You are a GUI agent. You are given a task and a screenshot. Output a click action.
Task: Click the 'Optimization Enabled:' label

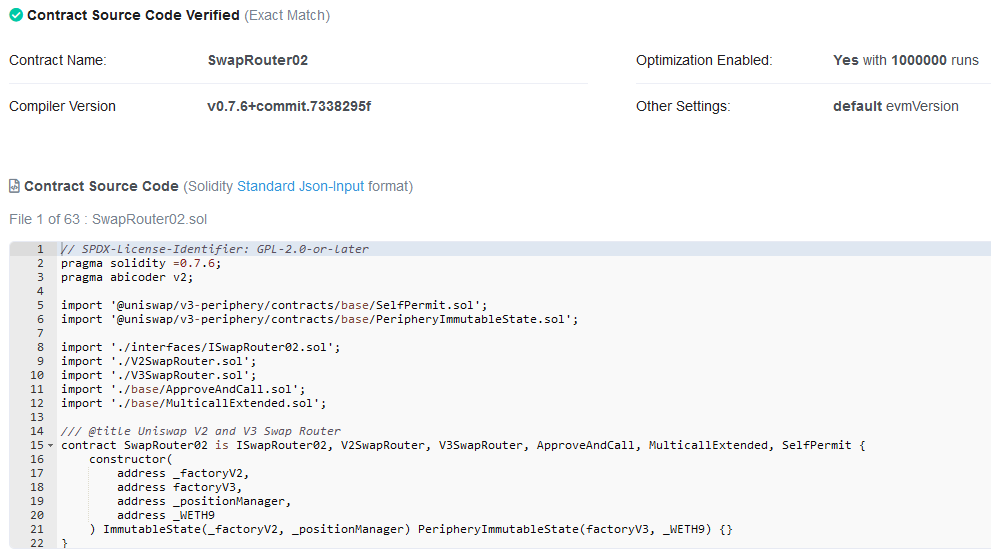704,60
